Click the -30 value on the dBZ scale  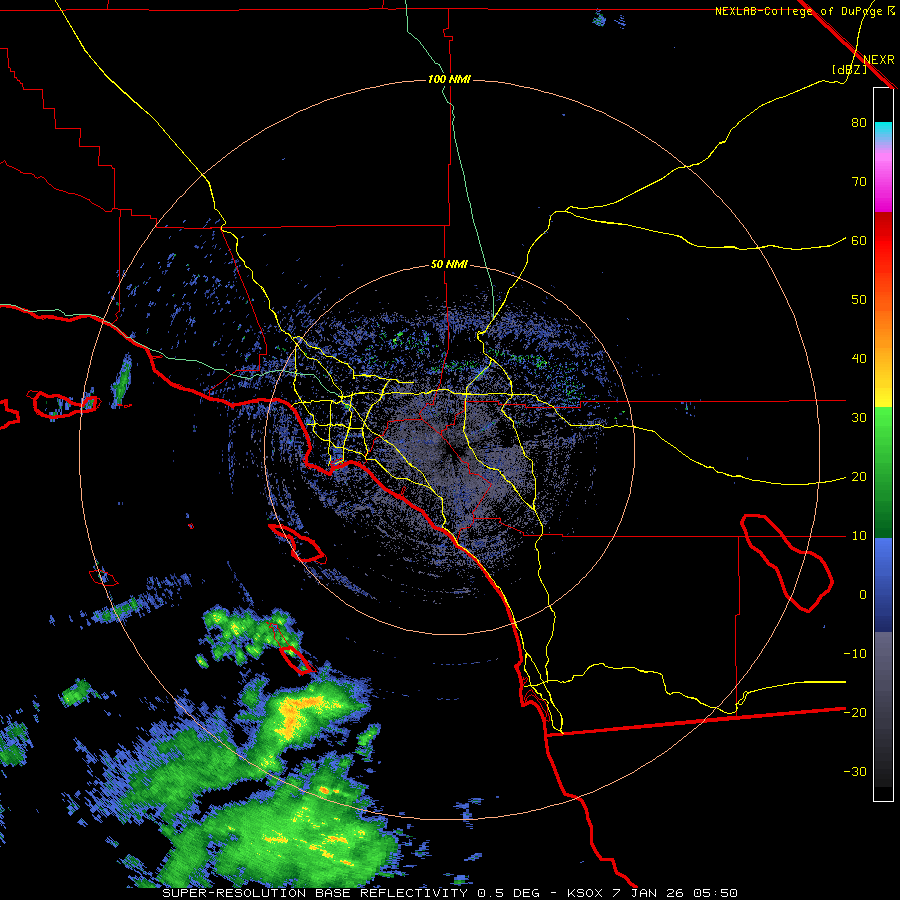(x=855, y=772)
